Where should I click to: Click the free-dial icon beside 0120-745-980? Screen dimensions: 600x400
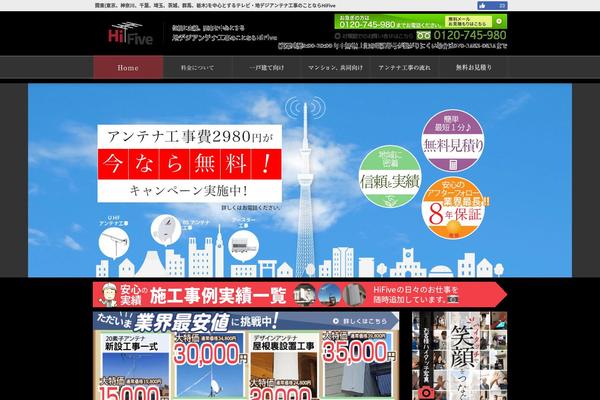pyautogui.click(x=424, y=36)
